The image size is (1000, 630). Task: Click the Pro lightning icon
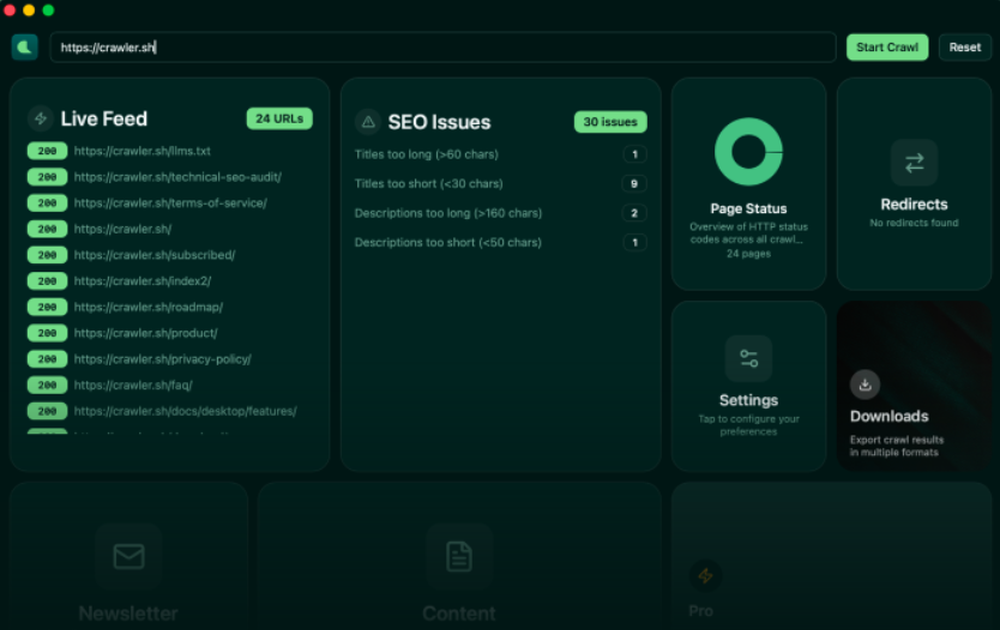tap(703, 574)
